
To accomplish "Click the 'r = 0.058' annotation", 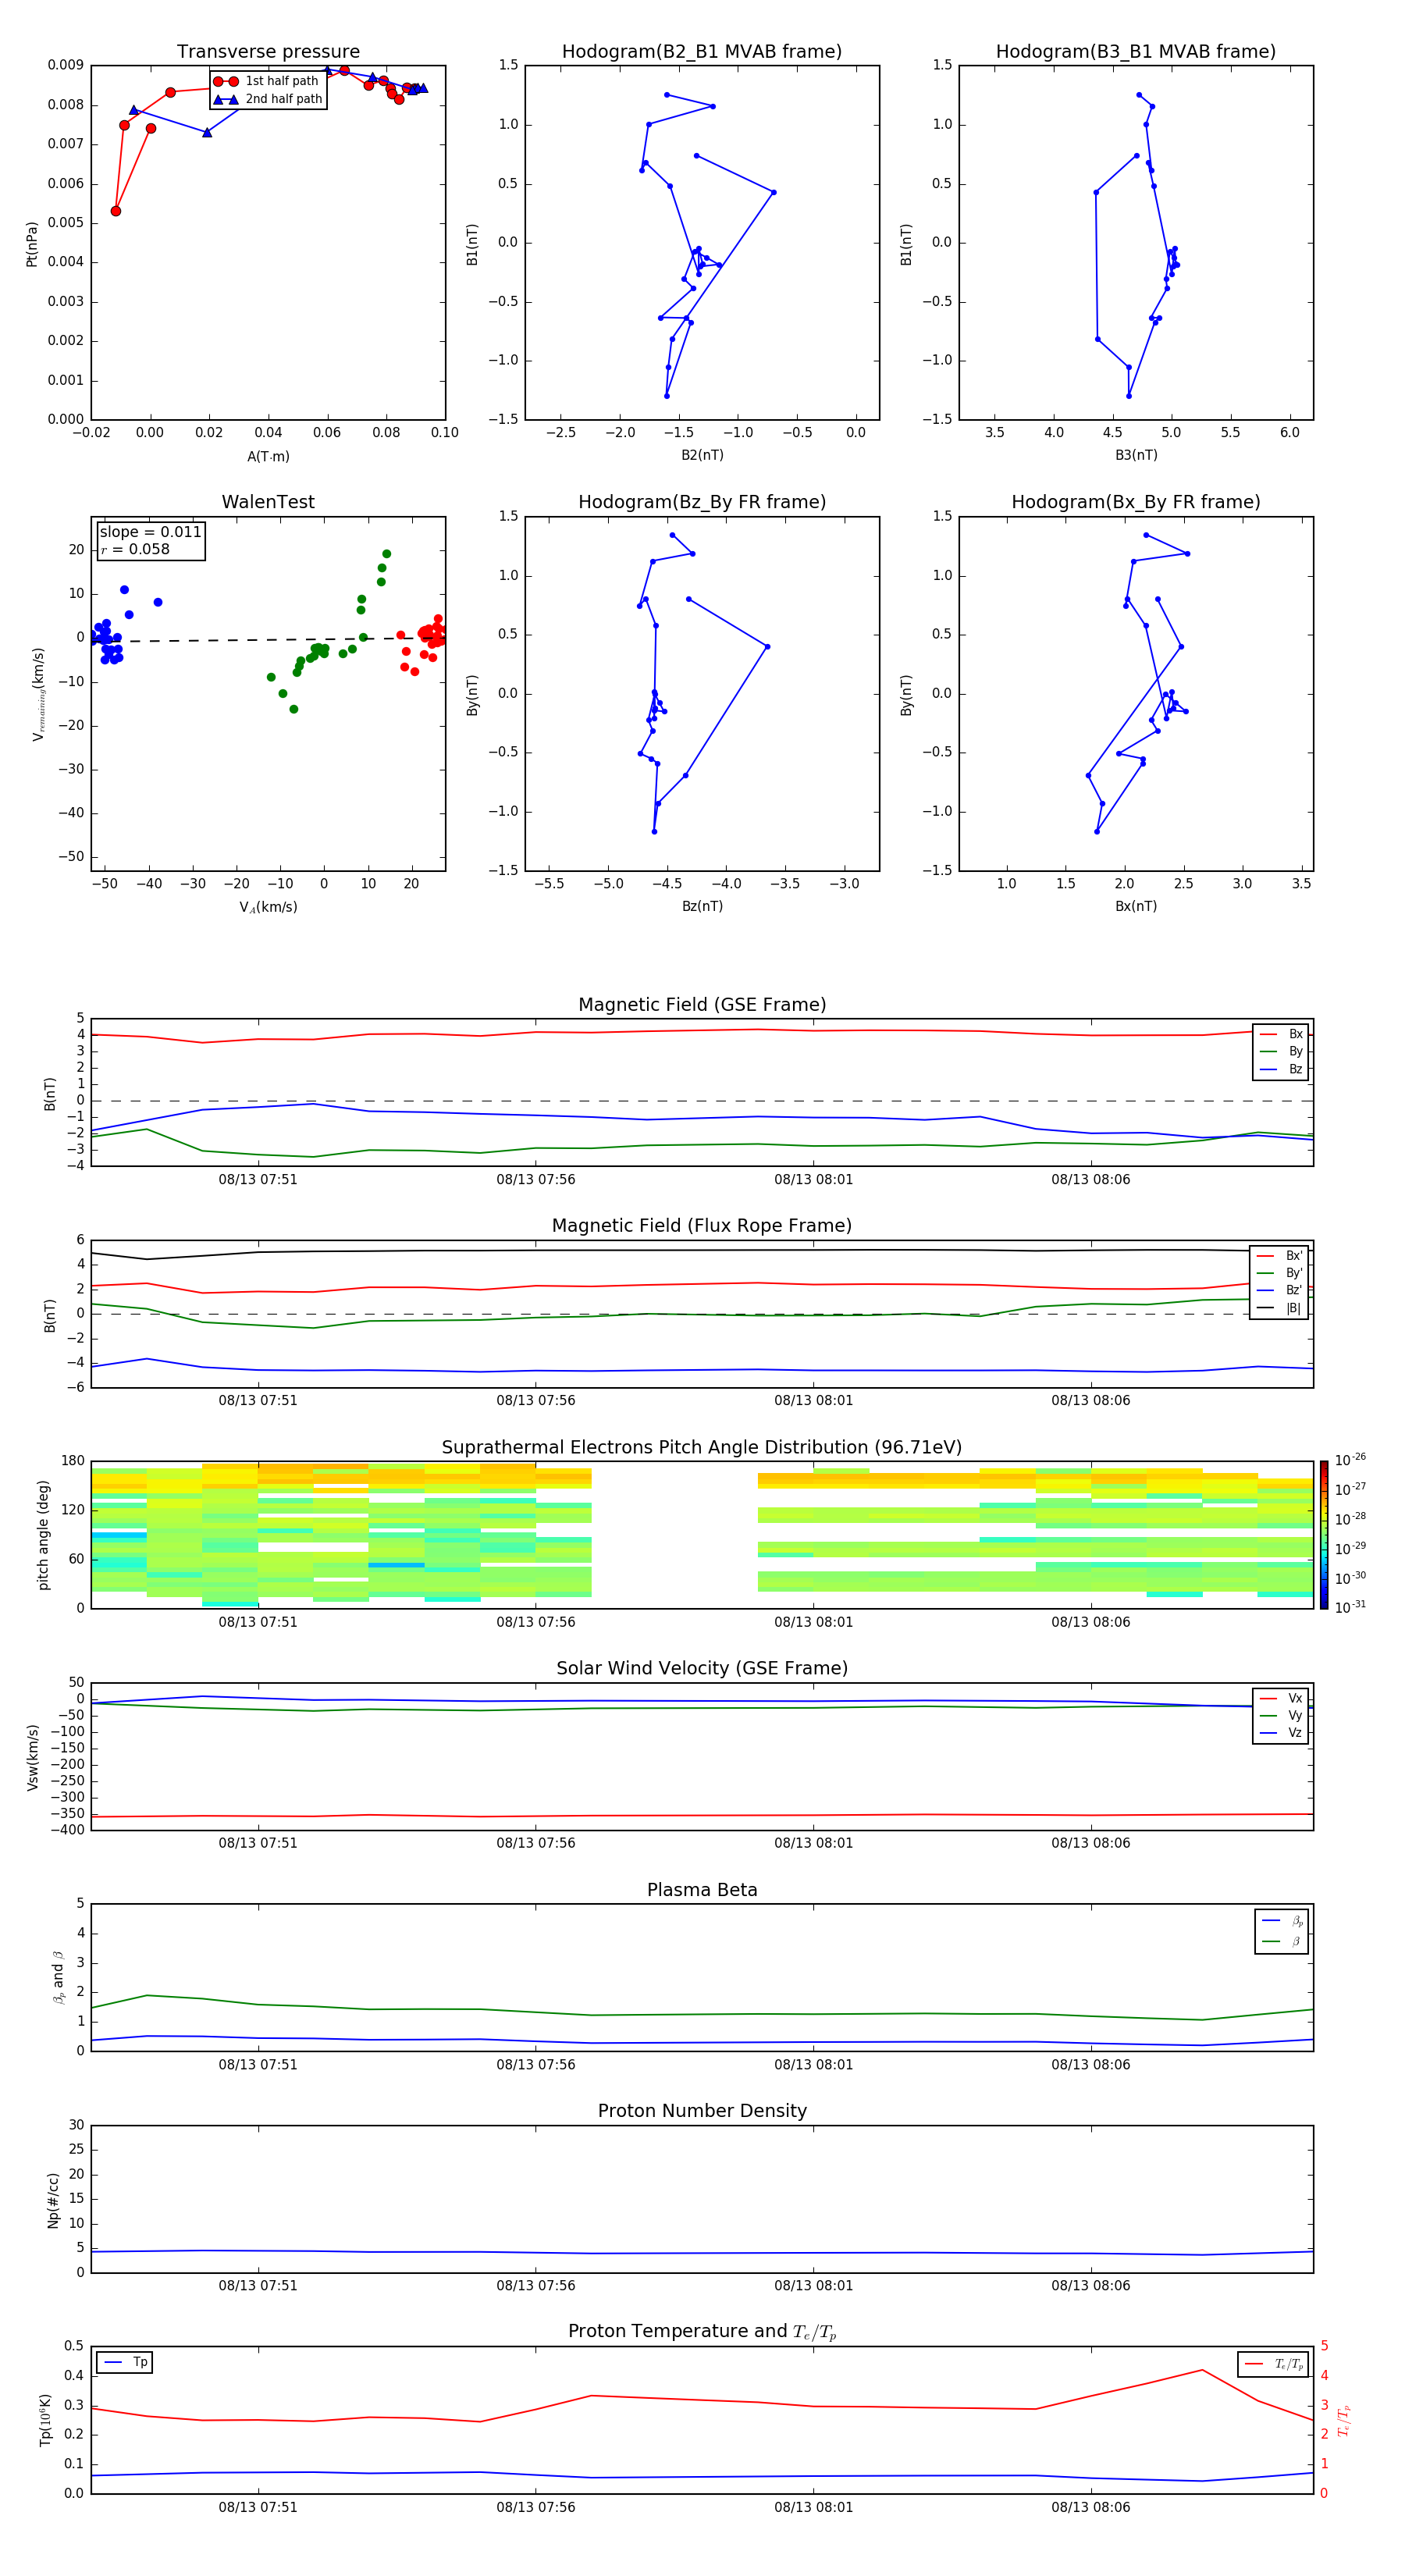I will pos(135,549).
